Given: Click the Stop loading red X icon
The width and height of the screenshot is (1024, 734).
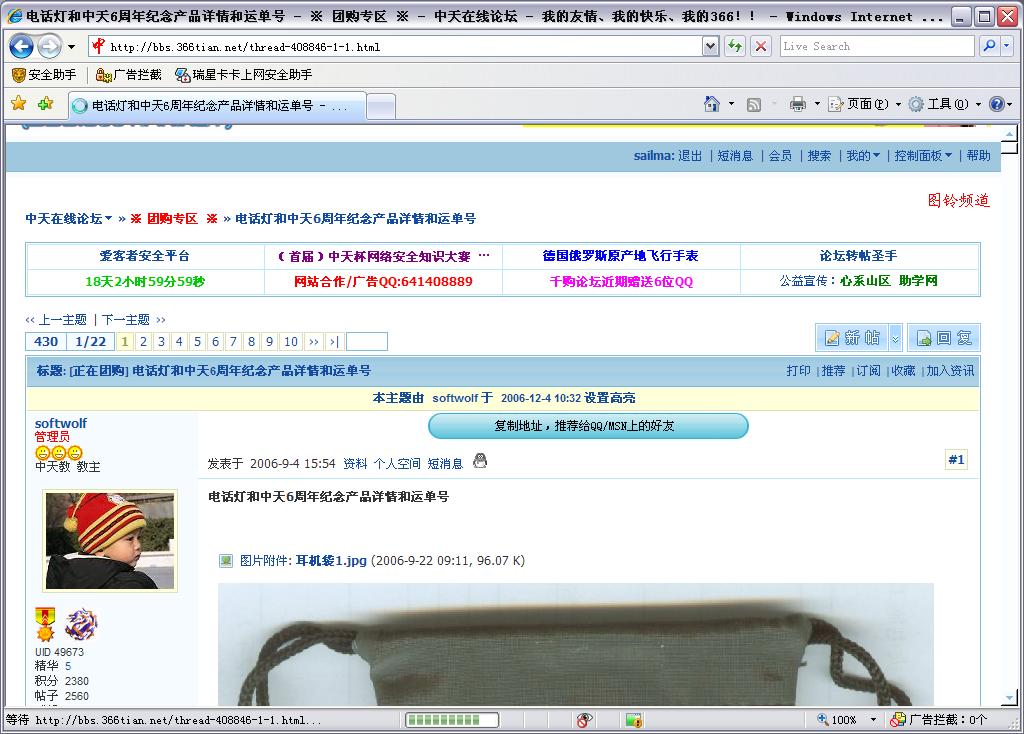Looking at the screenshot, I should [761, 46].
